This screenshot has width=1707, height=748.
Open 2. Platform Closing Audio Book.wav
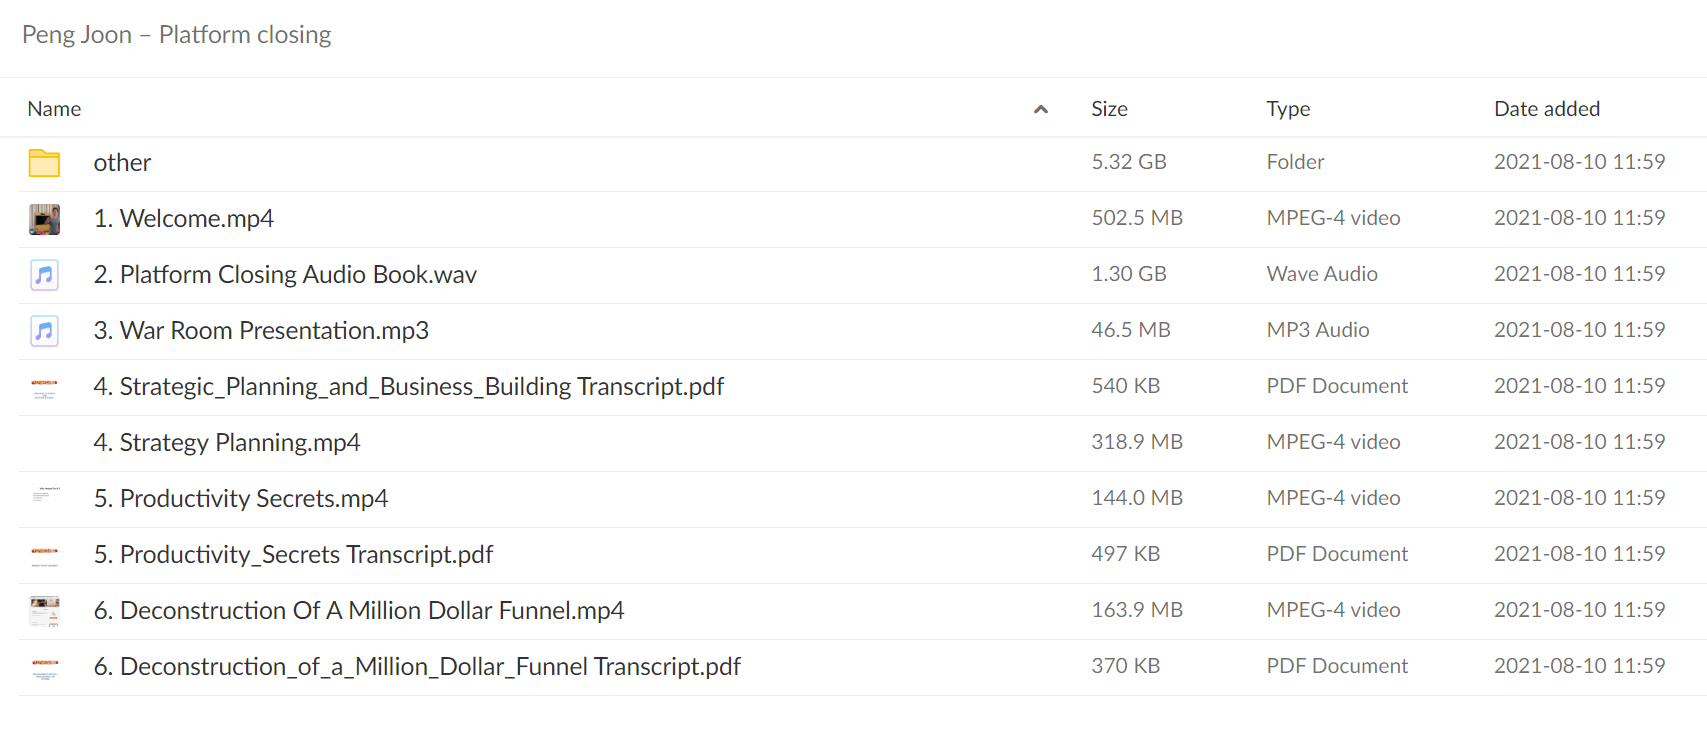pyautogui.click(x=285, y=275)
